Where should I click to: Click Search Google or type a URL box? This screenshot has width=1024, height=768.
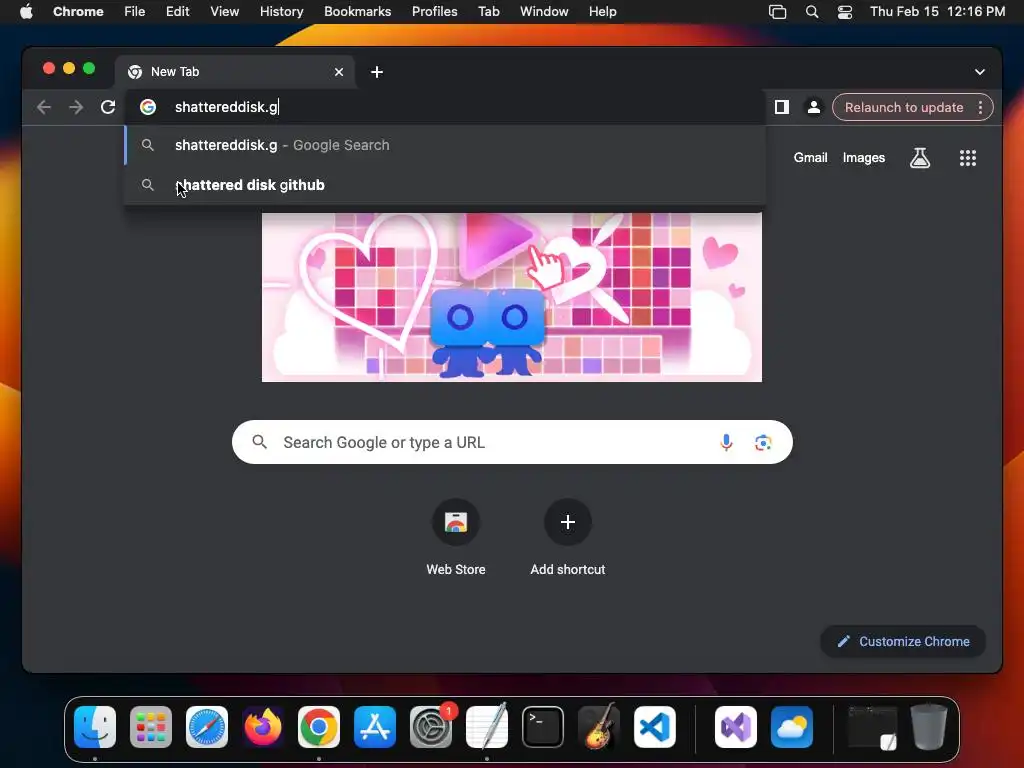(x=512, y=442)
